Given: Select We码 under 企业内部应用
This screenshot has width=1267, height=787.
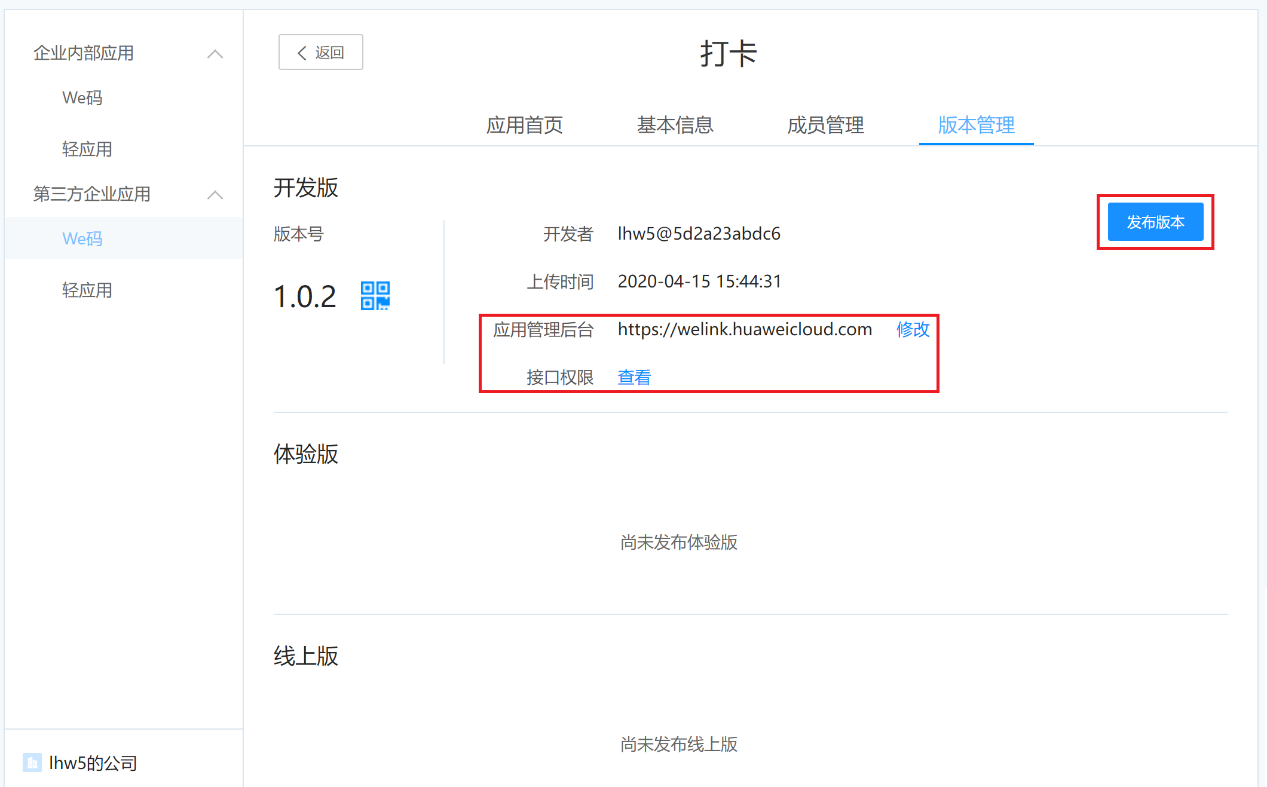Looking at the screenshot, I should [82, 98].
